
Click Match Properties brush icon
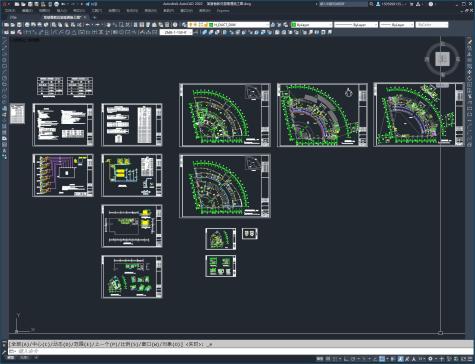(x=73, y=25)
